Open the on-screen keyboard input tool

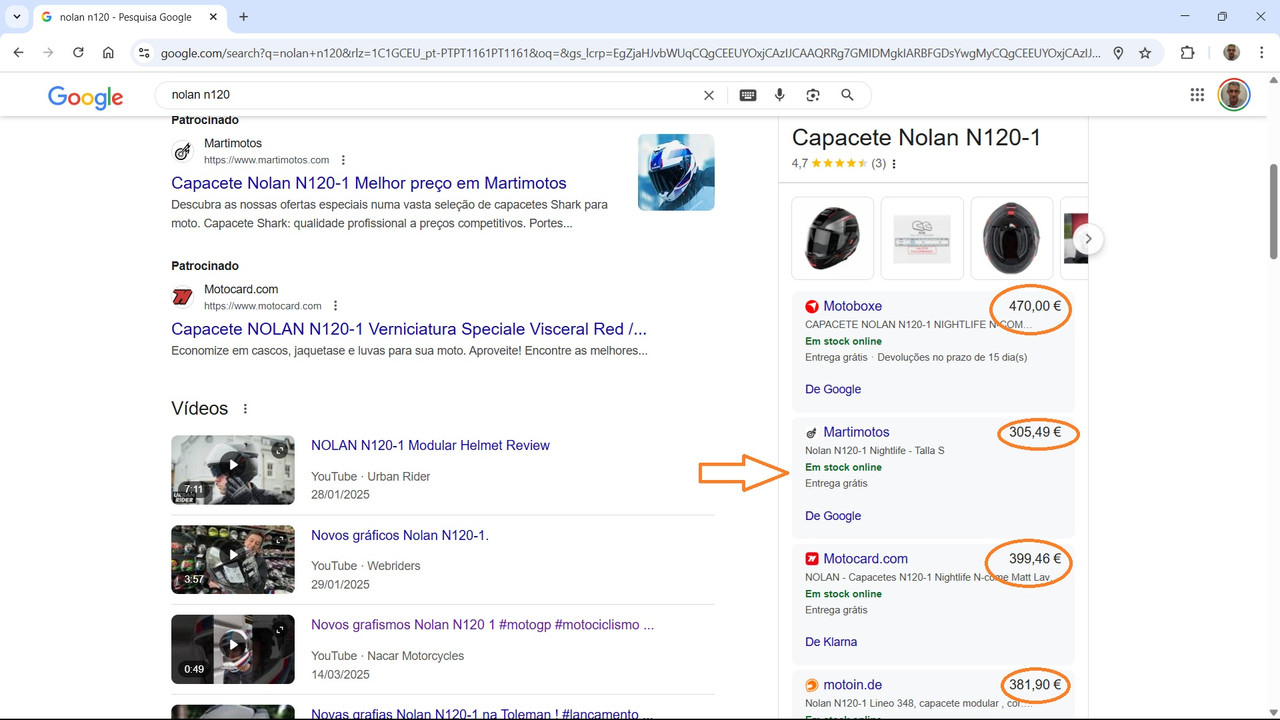tap(748, 95)
